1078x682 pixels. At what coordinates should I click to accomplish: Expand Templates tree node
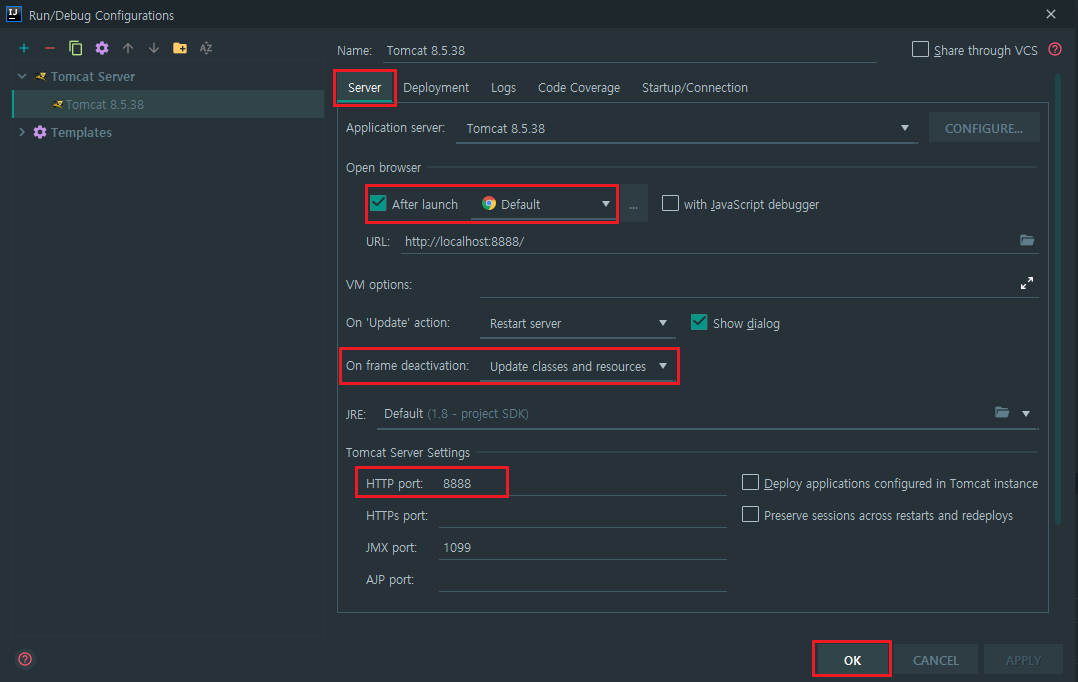tap(22, 132)
